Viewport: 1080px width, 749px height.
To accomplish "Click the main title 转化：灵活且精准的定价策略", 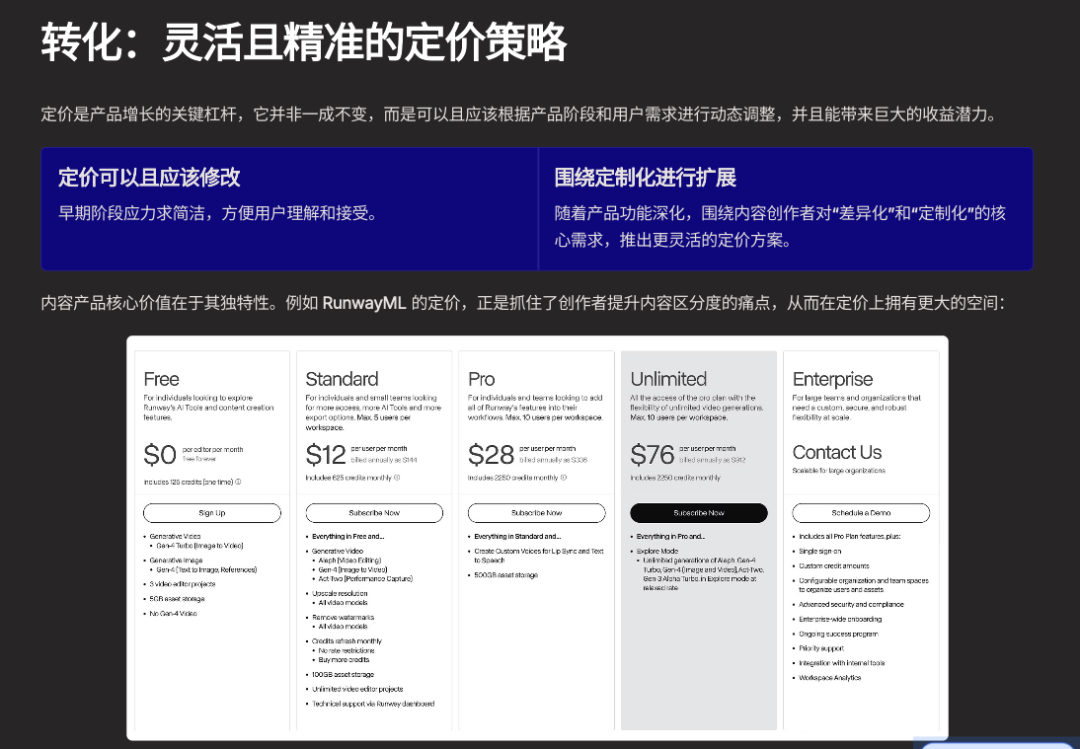I will click(x=304, y=42).
